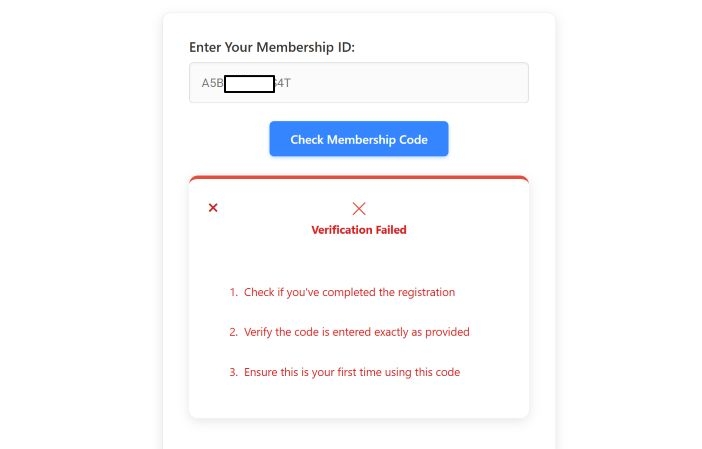Viewport: 702px width, 449px height.
Task: Select the "Verification Failed" heading
Action: pos(359,230)
